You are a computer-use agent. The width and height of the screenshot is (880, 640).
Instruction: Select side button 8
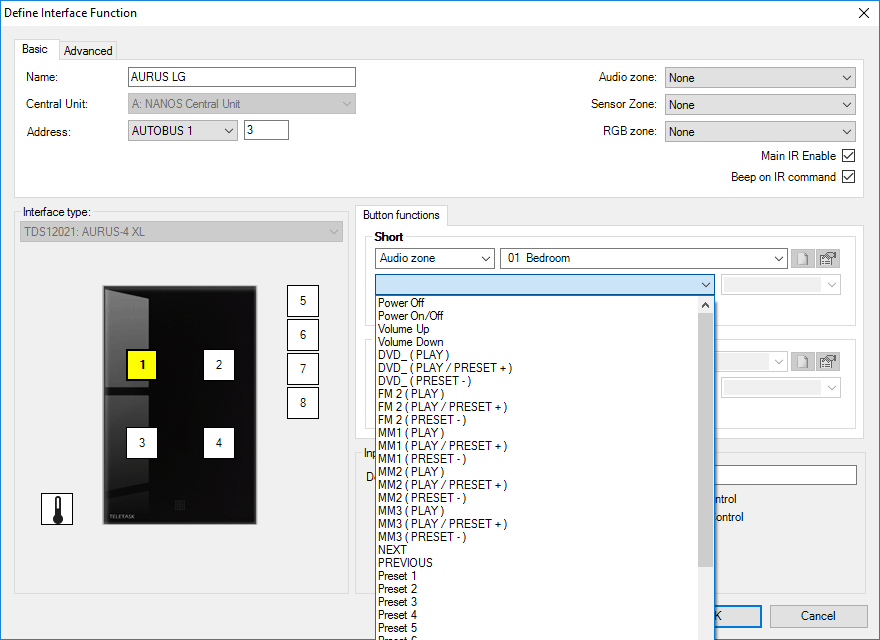point(303,403)
